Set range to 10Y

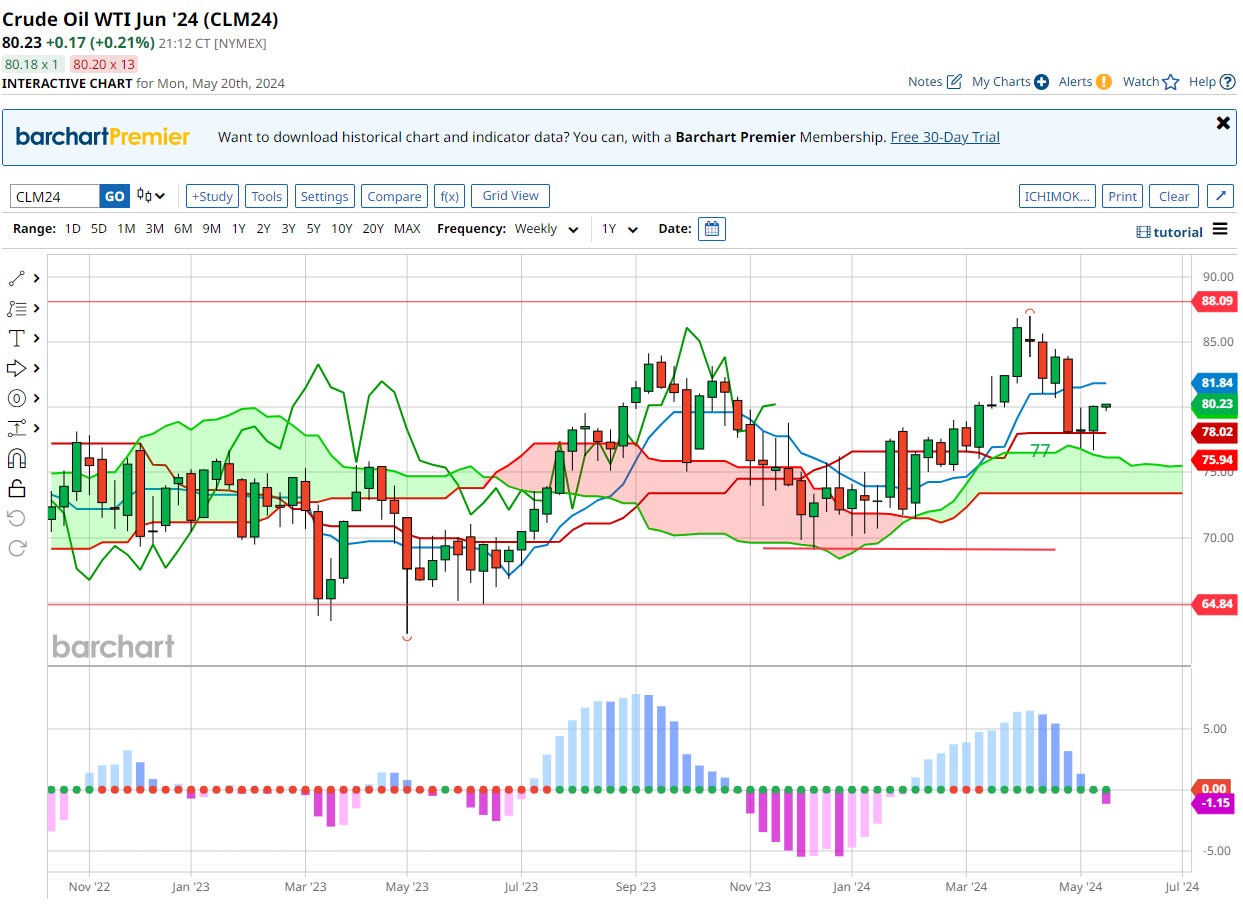[x=342, y=229]
